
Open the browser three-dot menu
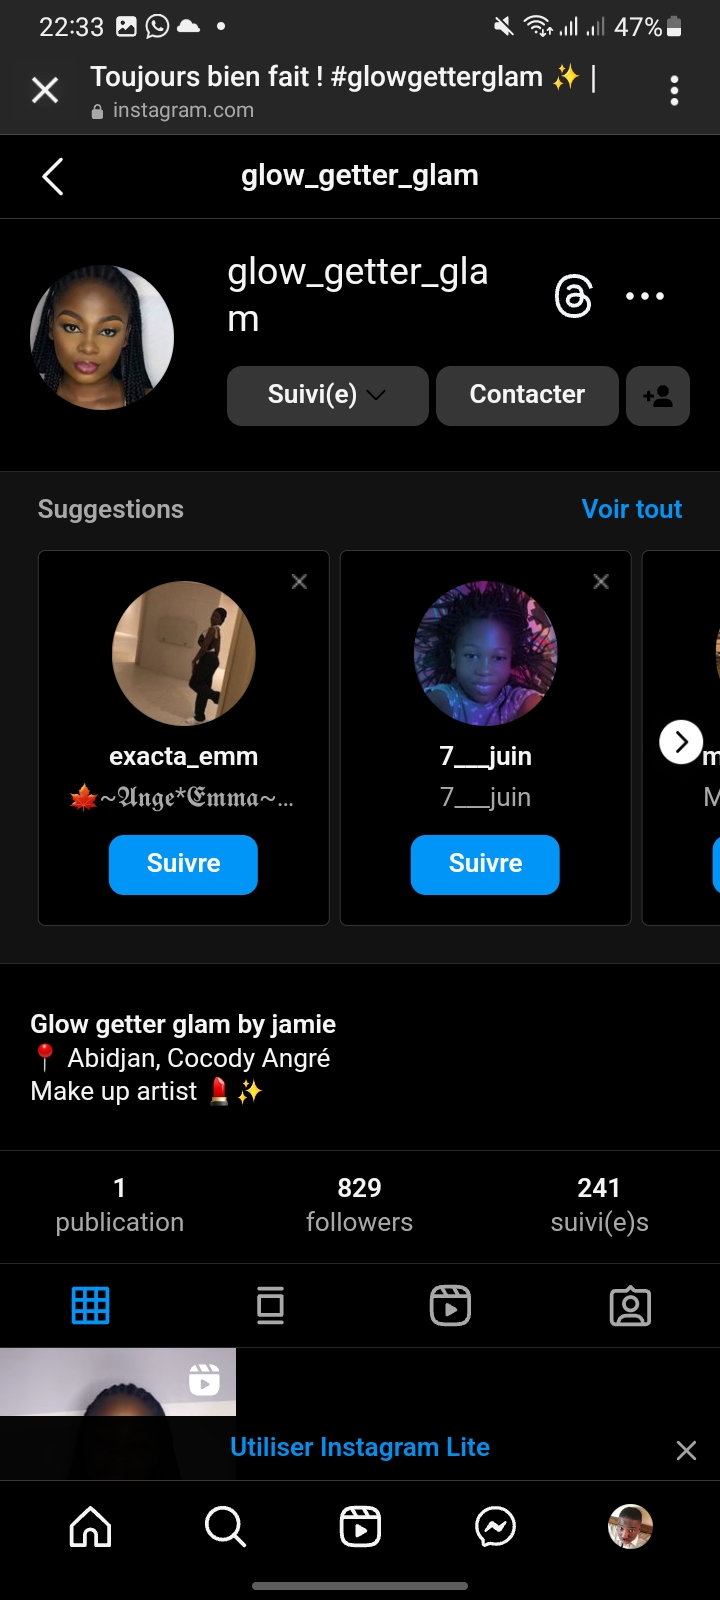[x=675, y=91]
